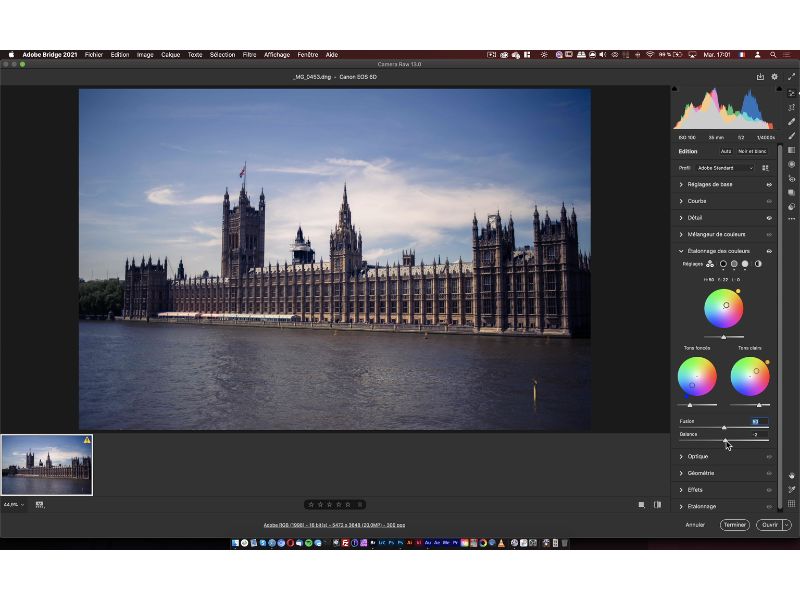Click the Terminer button
The height and width of the screenshot is (600, 800).
pos(734,524)
